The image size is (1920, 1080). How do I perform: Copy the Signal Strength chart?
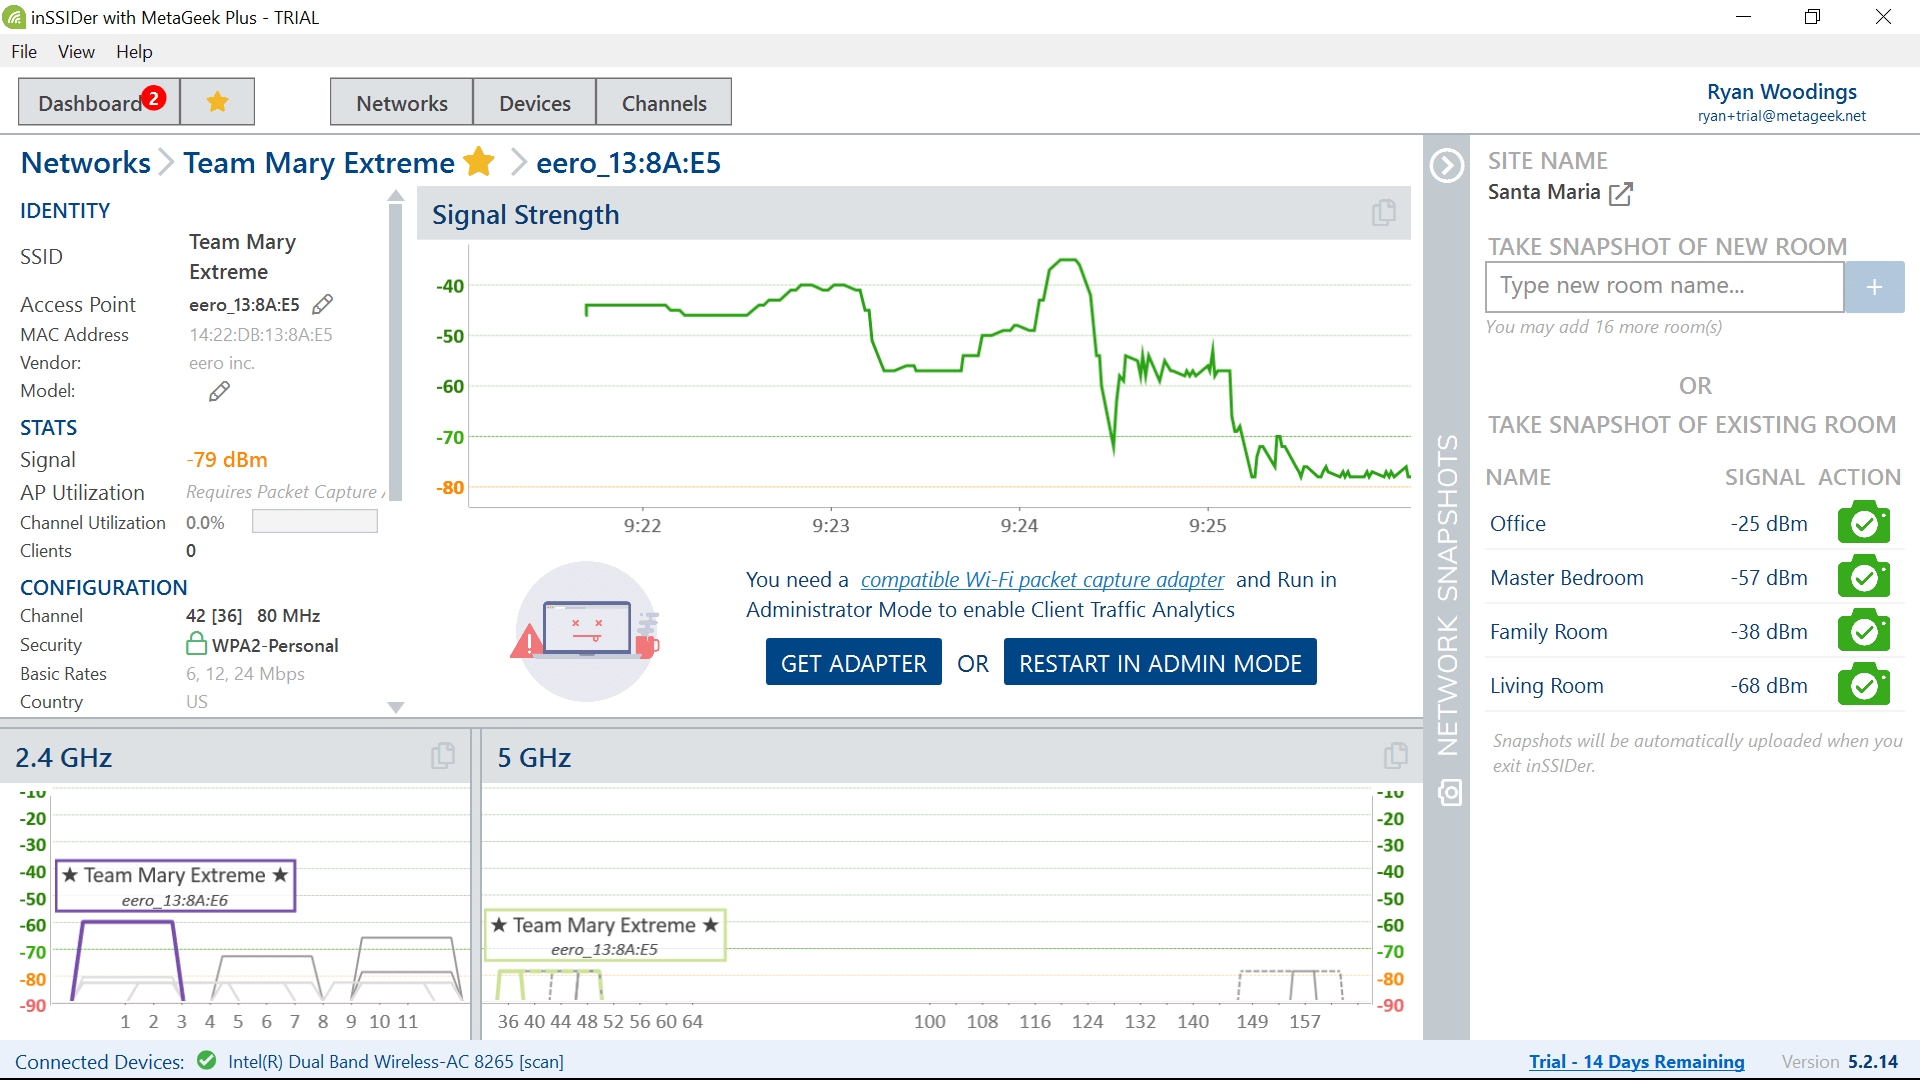1384,212
